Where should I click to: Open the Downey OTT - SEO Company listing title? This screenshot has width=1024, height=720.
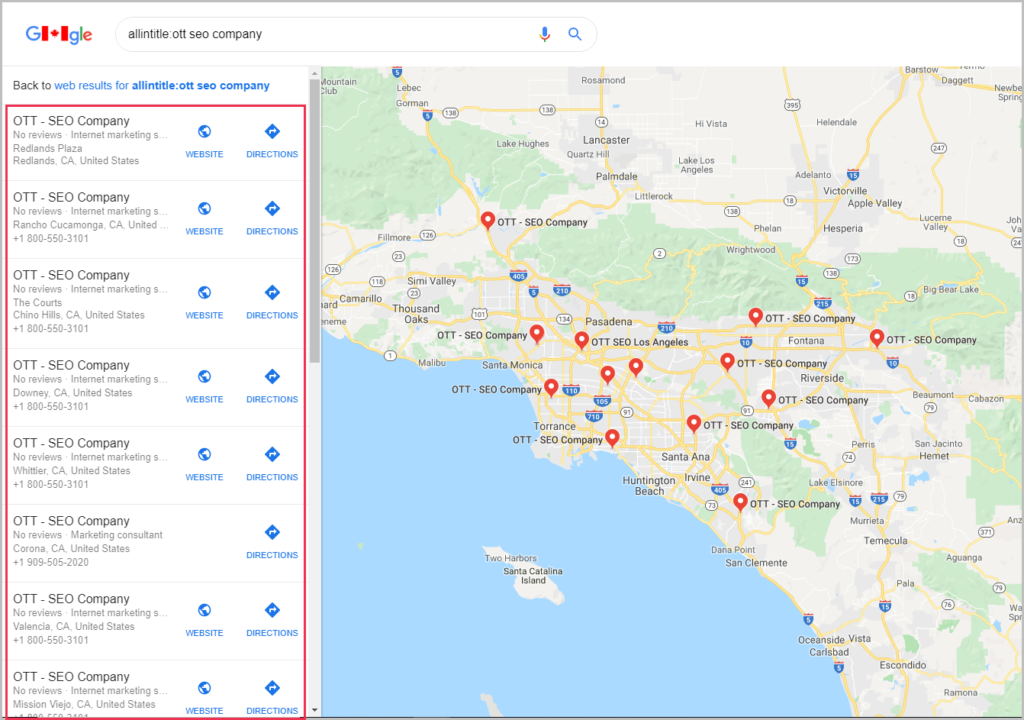click(71, 365)
